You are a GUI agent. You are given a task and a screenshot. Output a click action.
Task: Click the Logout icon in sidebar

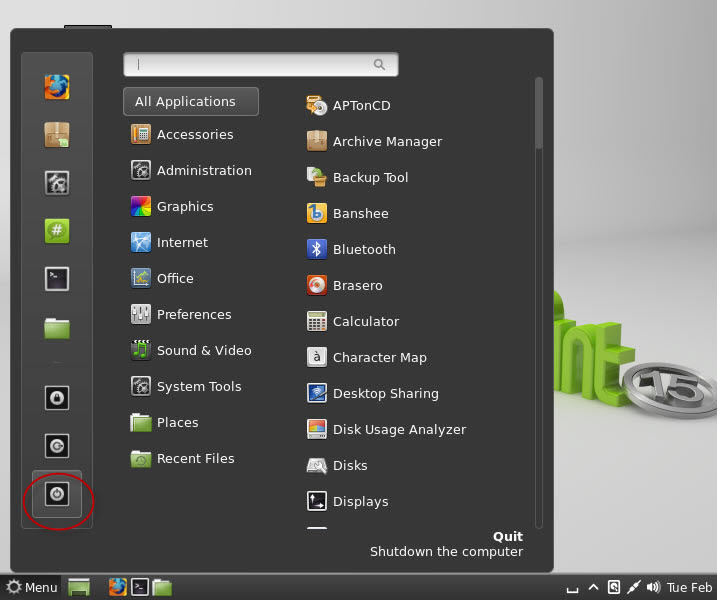pyautogui.click(x=57, y=446)
